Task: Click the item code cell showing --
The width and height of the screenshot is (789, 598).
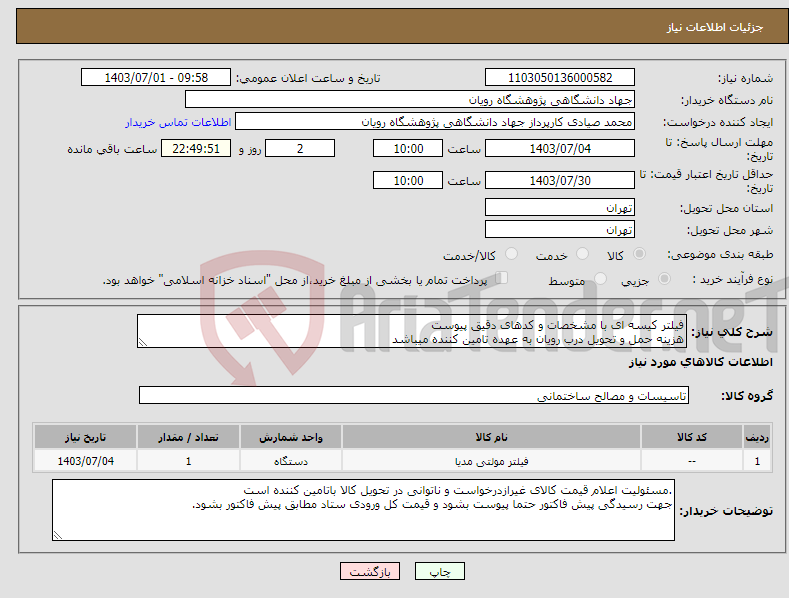Action: (x=692, y=461)
